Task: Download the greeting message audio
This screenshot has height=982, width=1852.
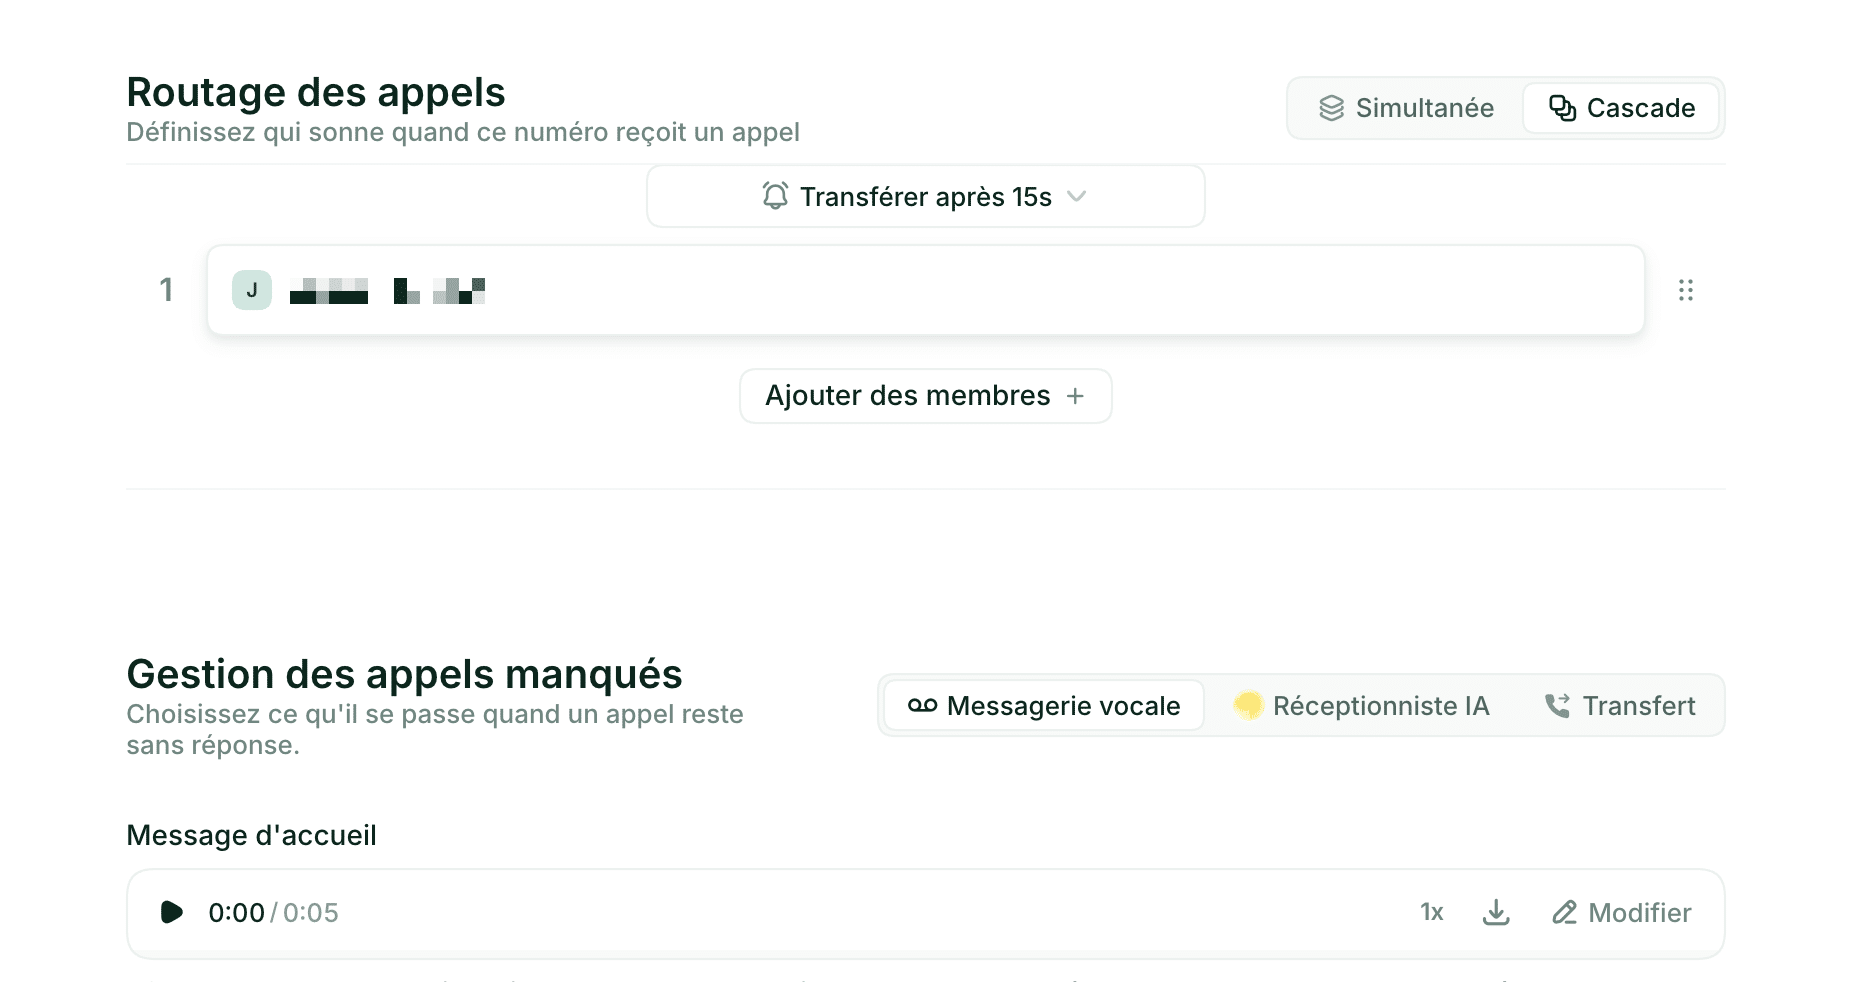Action: click(1496, 912)
